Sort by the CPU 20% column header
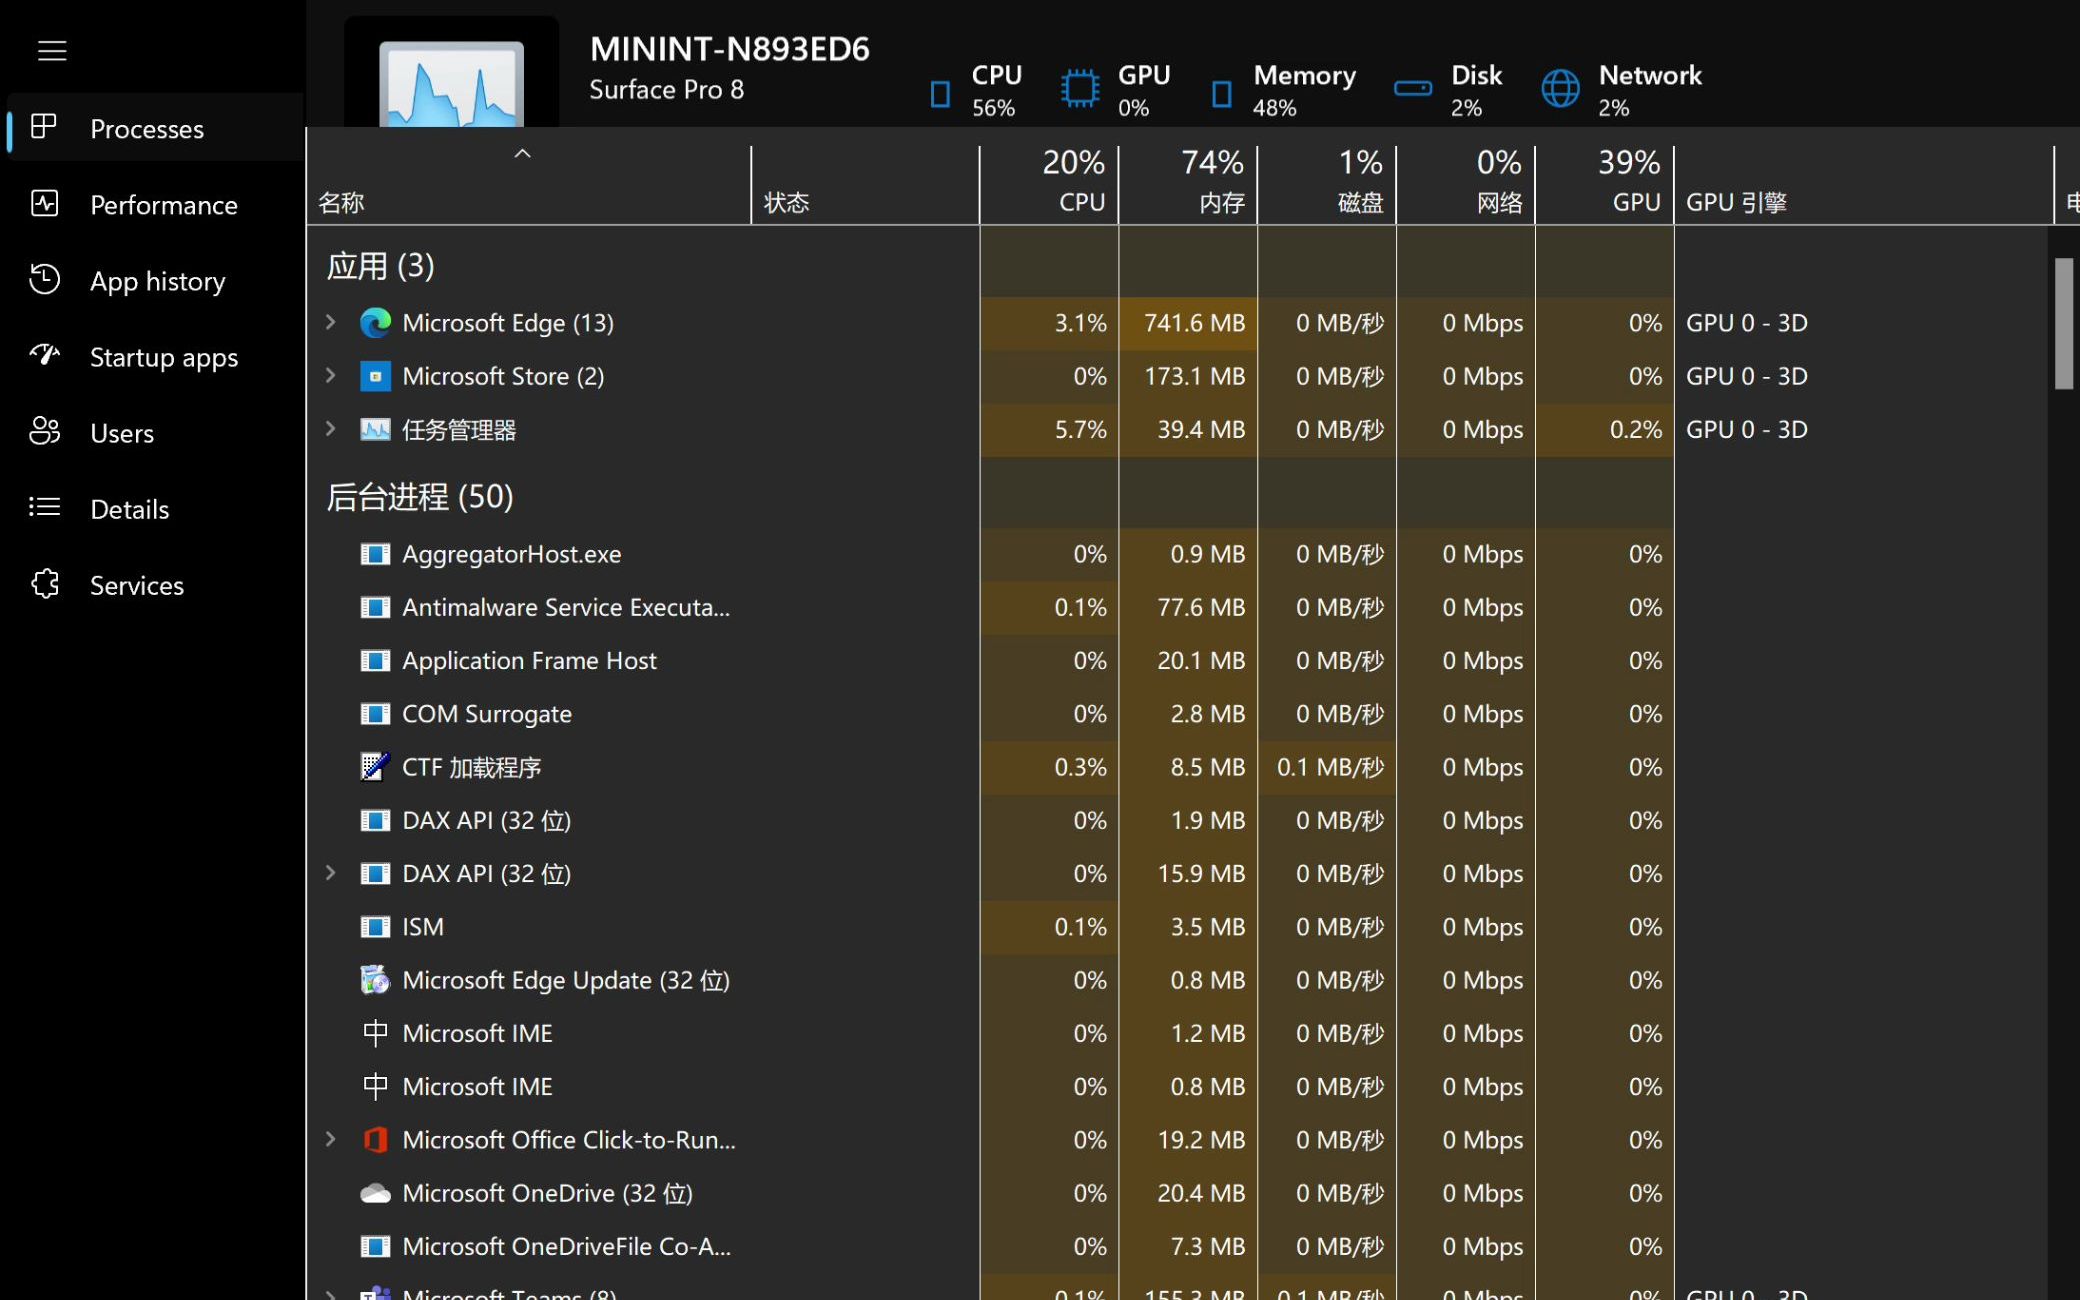Image resolution: width=2080 pixels, height=1300 pixels. point(1049,182)
